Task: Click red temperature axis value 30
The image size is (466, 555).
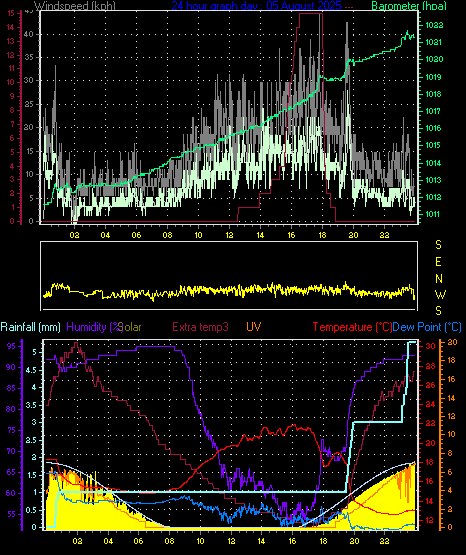Action: (x=430, y=346)
